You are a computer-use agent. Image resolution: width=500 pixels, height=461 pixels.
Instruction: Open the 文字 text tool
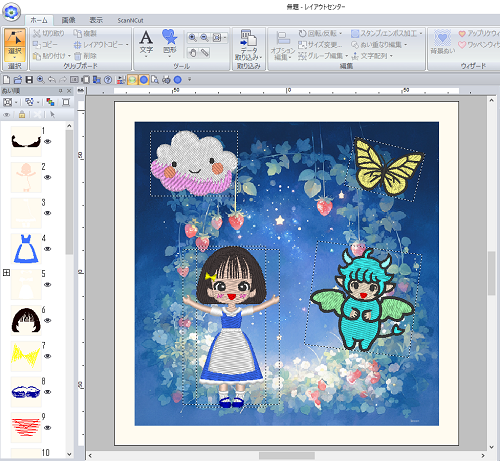click(146, 43)
